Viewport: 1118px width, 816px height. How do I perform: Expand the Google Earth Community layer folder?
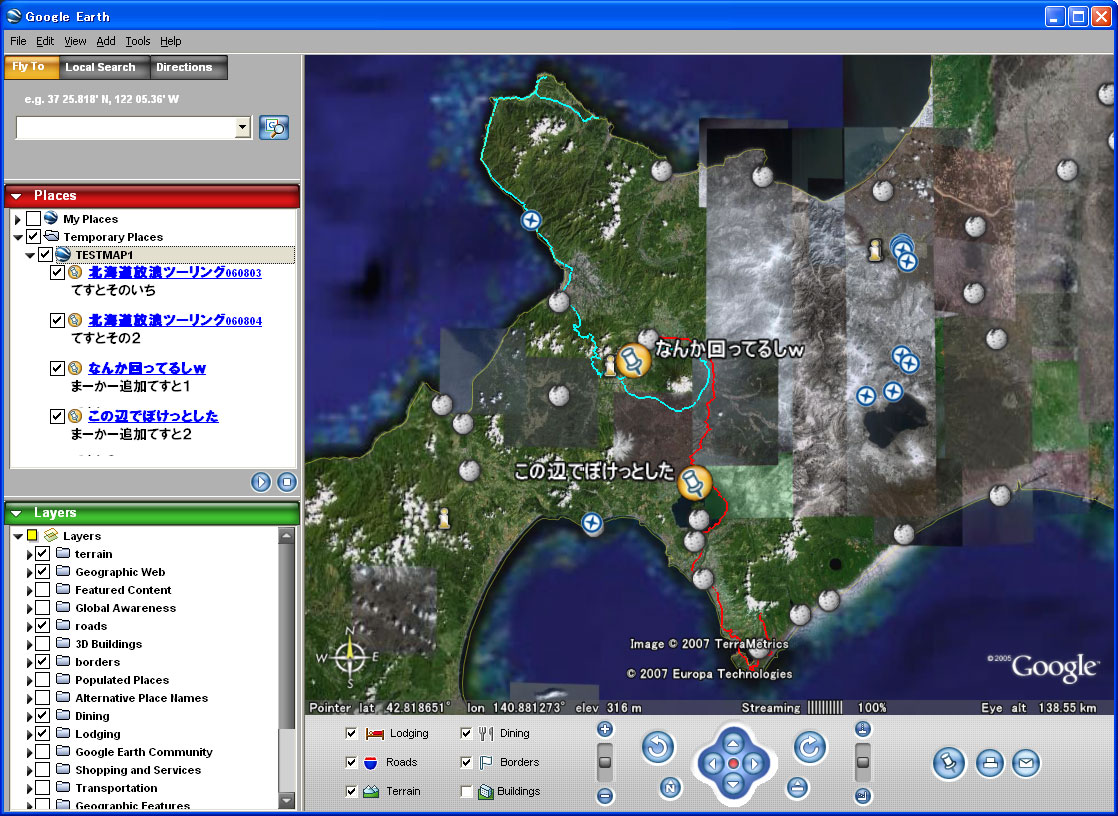tap(29, 752)
